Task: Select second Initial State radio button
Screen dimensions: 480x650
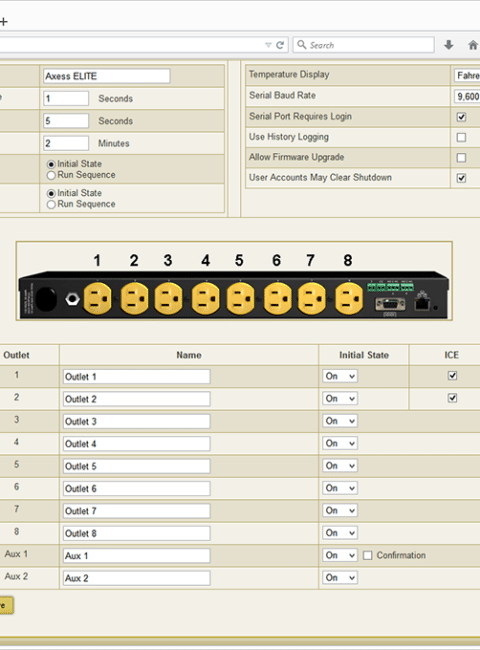Action: (51, 193)
